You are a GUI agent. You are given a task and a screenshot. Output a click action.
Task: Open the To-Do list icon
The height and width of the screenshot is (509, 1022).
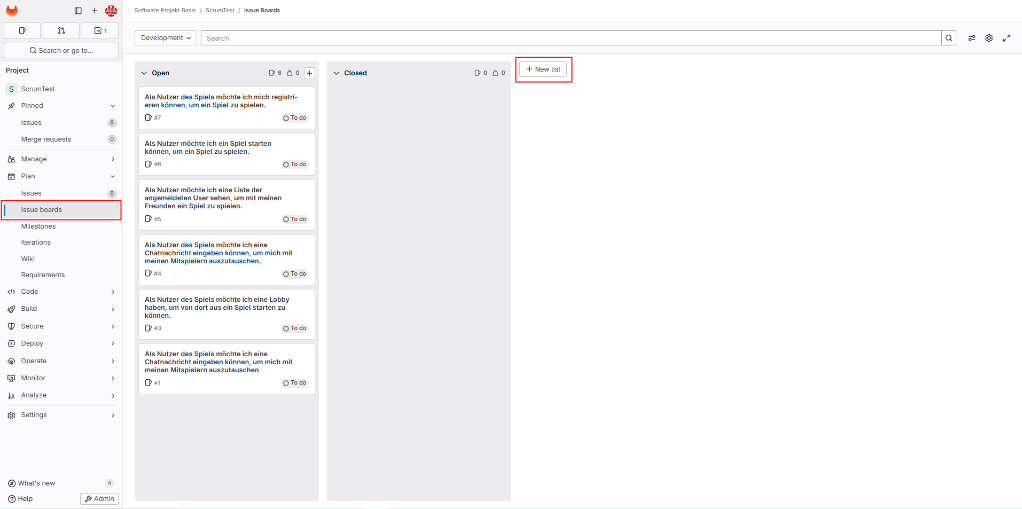tap(100, 31)
